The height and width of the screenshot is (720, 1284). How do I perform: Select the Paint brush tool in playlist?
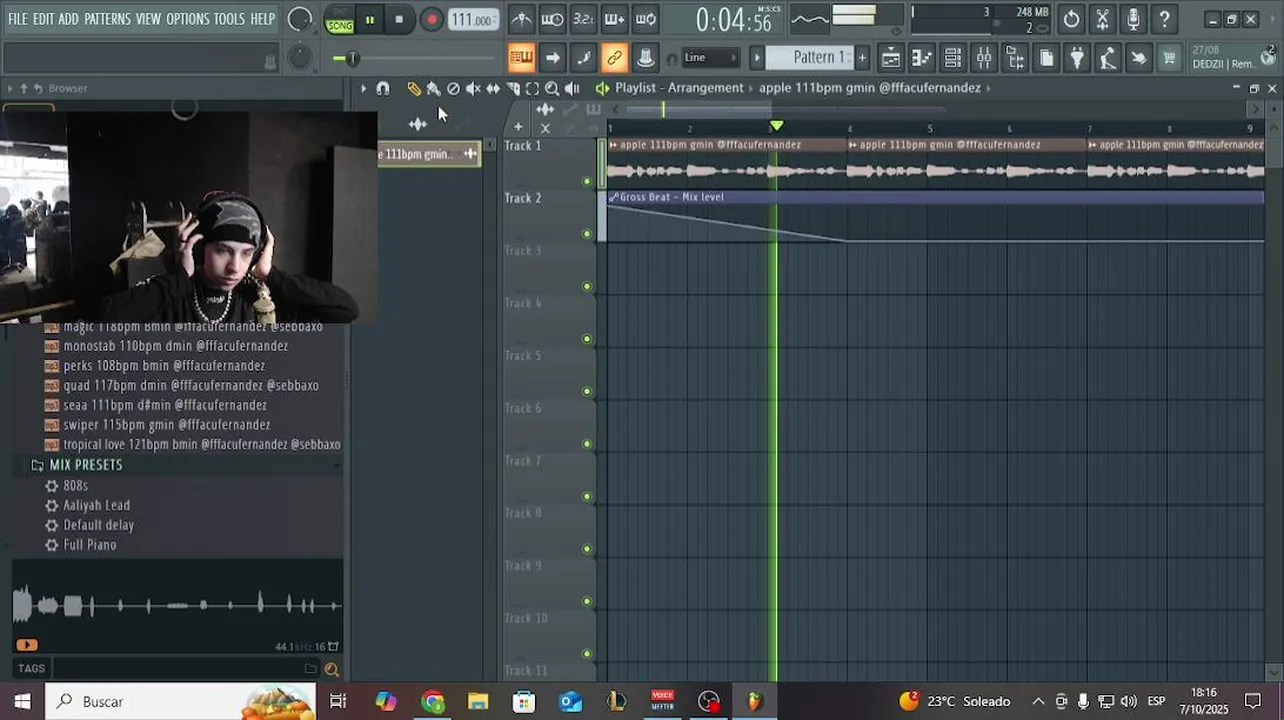coord(433,89)
